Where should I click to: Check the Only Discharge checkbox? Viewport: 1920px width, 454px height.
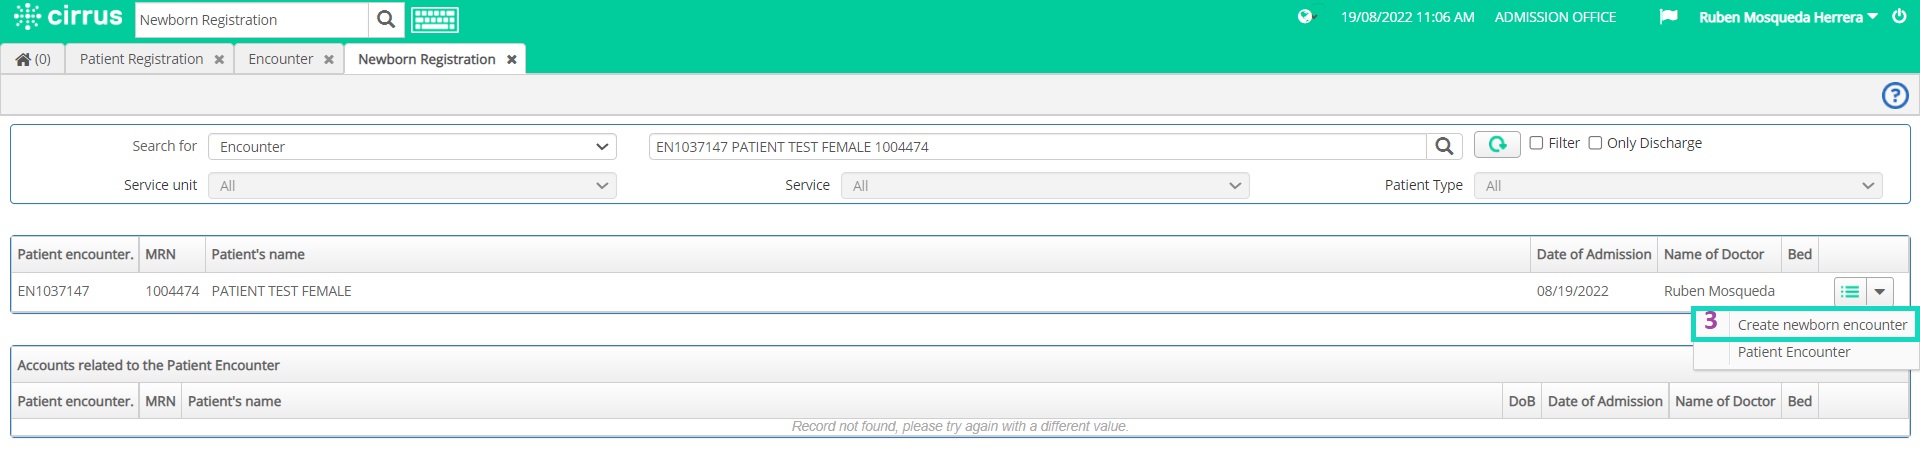pos(1595,143)
